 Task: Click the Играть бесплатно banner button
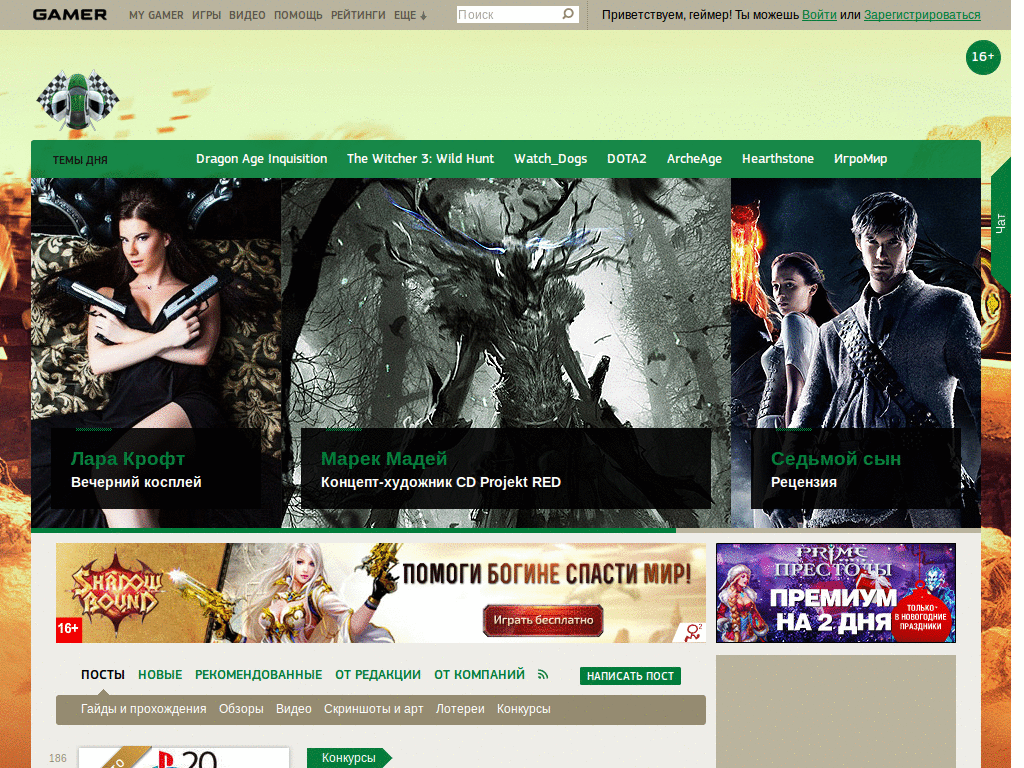(x=543, y=620)
